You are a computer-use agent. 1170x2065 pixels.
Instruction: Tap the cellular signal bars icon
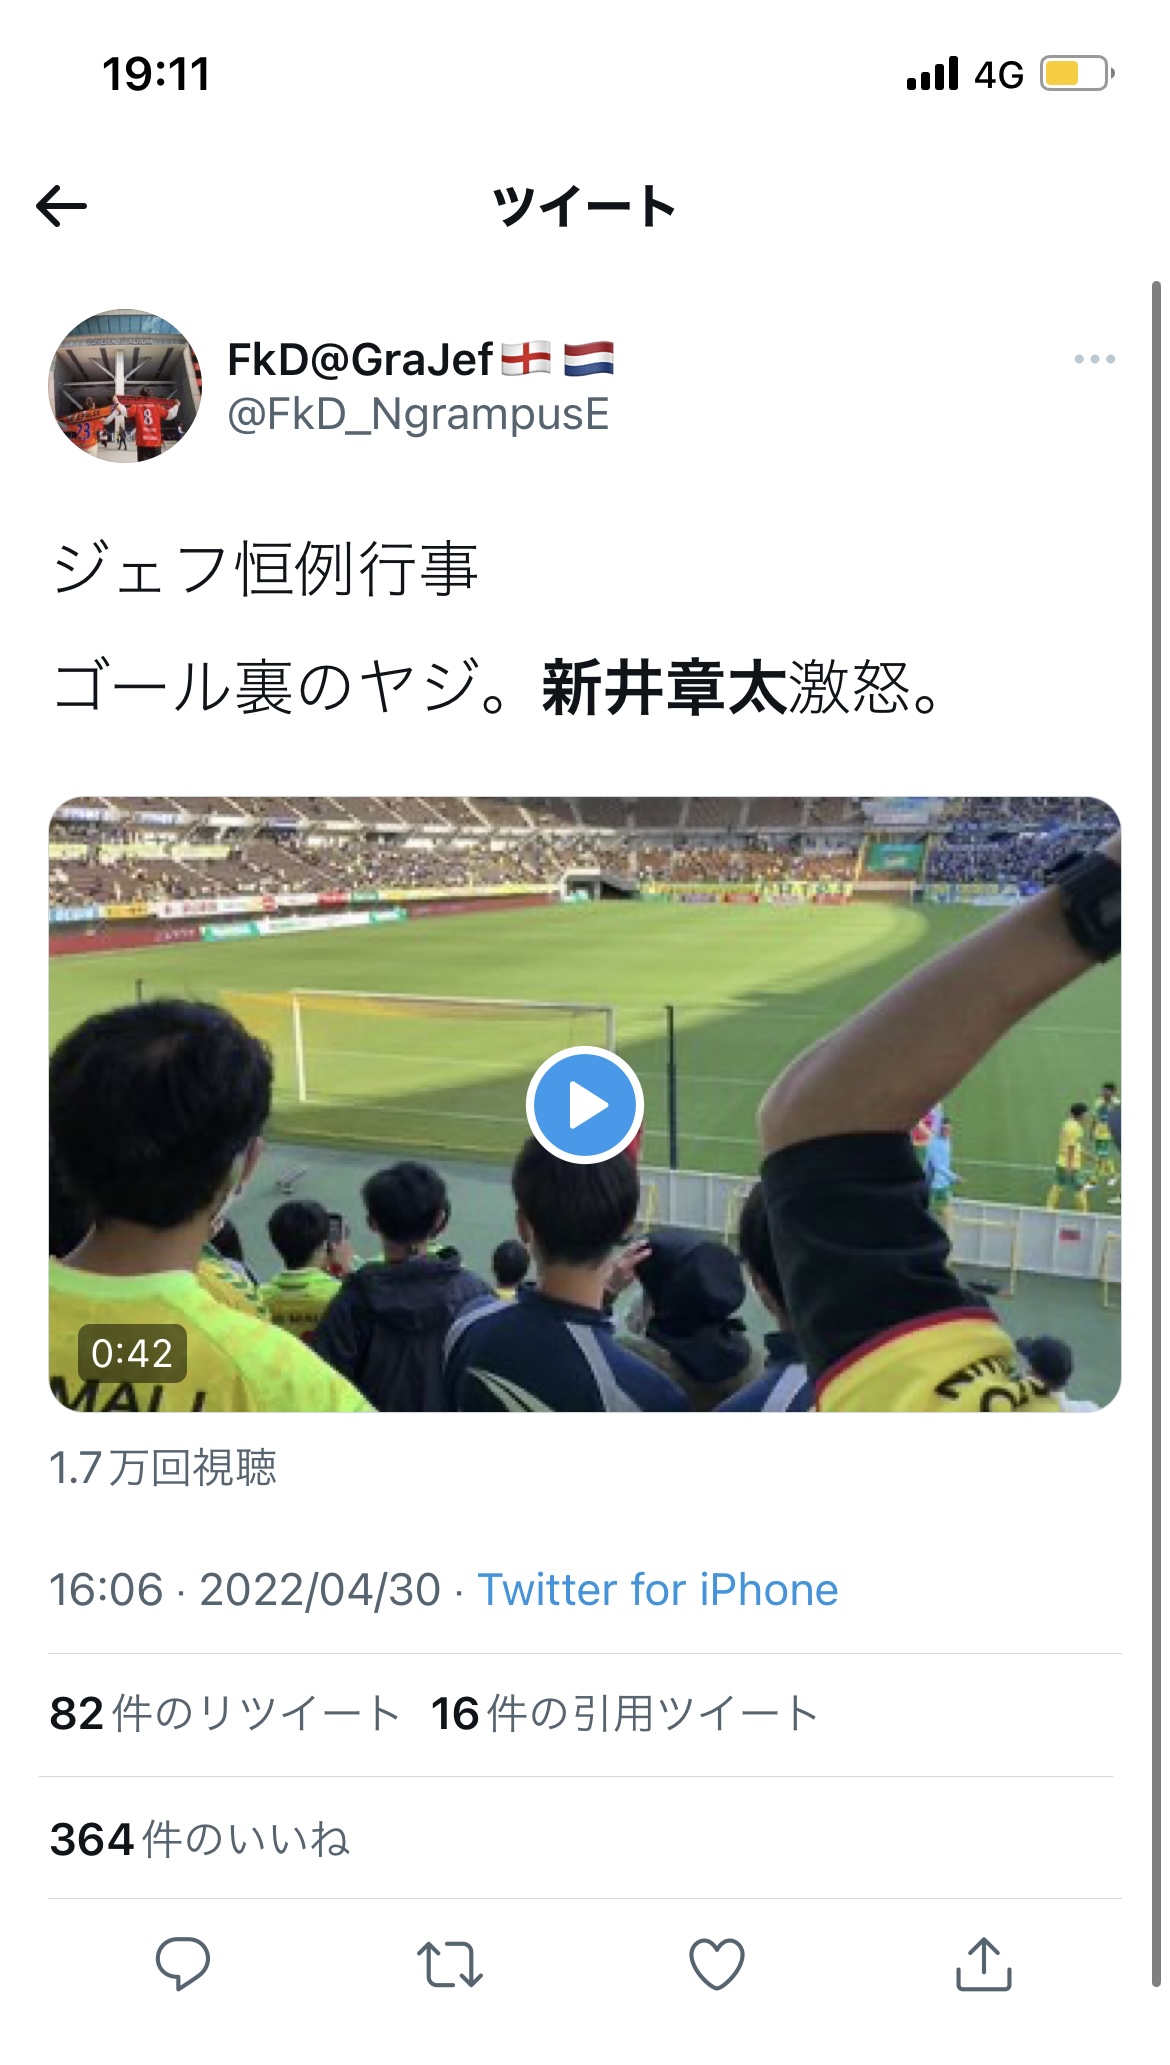932,74
